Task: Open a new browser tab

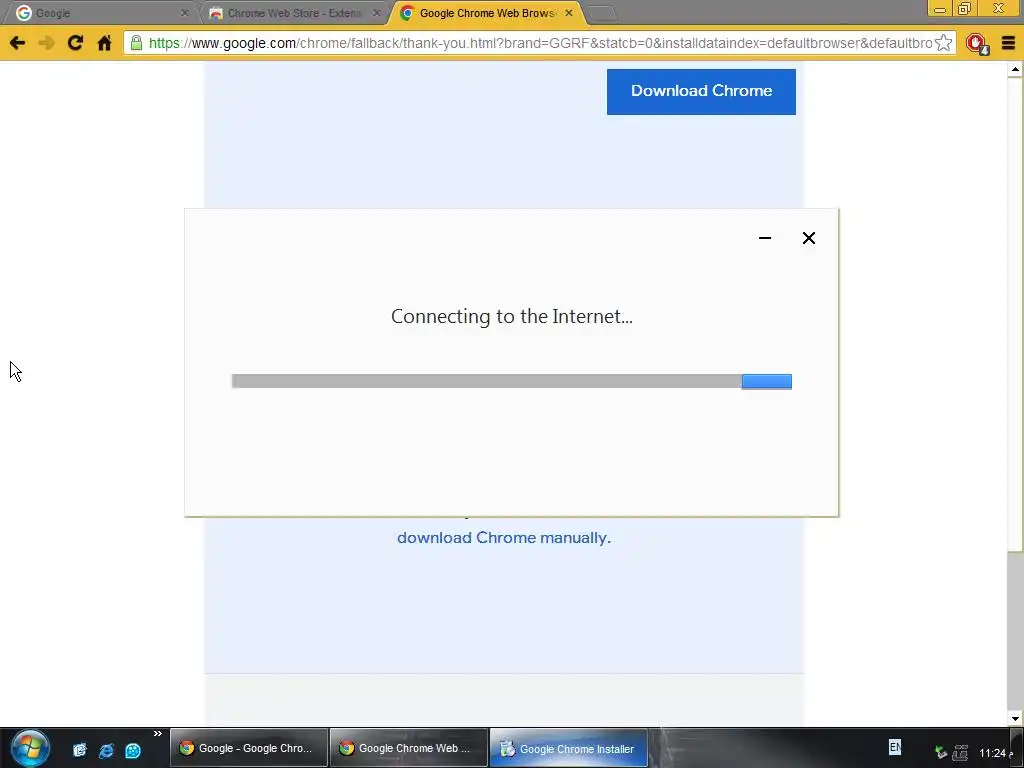Action: [x=601, y=13]
